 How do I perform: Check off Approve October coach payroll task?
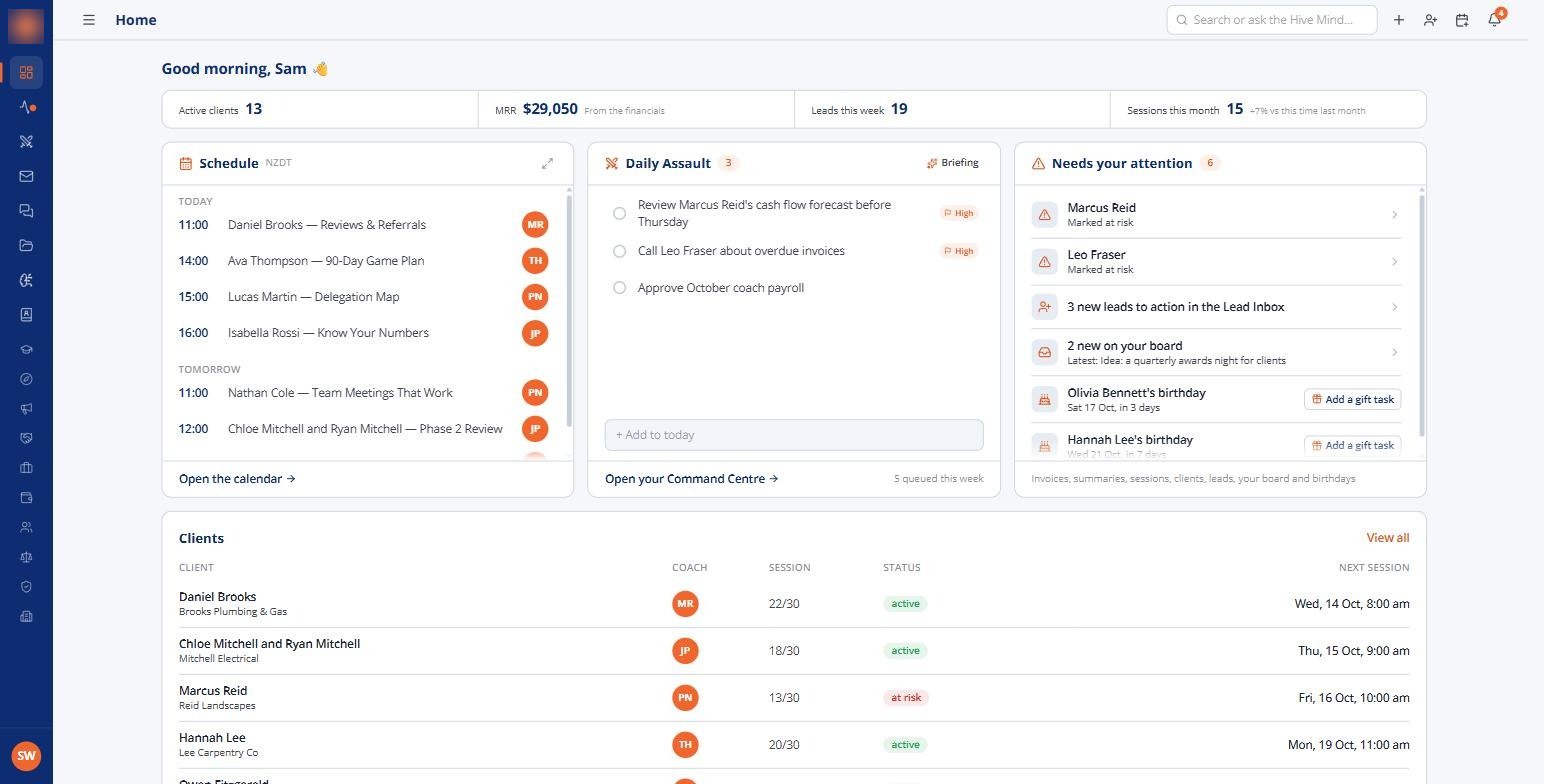[619, 288]
